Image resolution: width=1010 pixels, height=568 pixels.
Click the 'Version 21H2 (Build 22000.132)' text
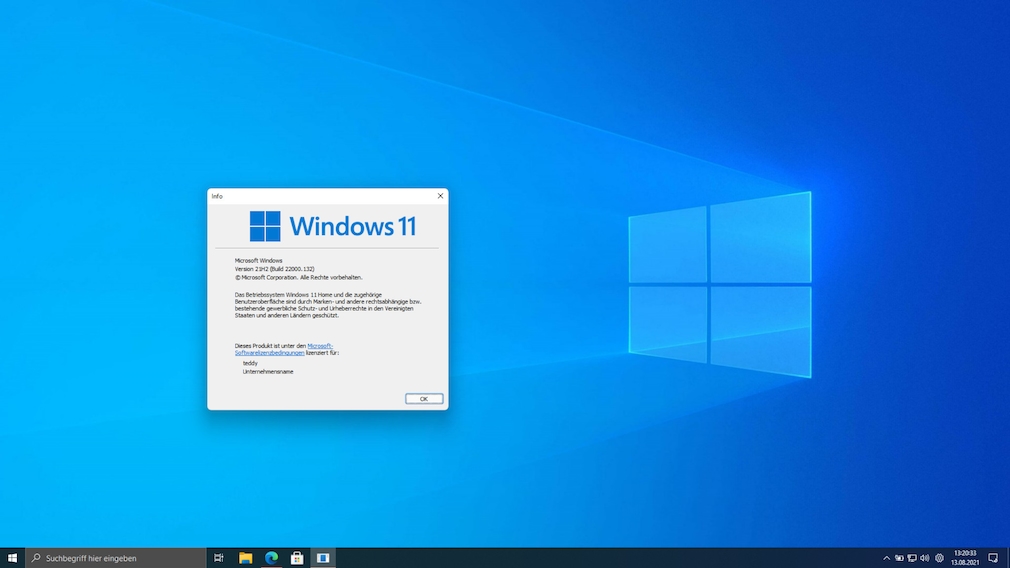(274, 269)
